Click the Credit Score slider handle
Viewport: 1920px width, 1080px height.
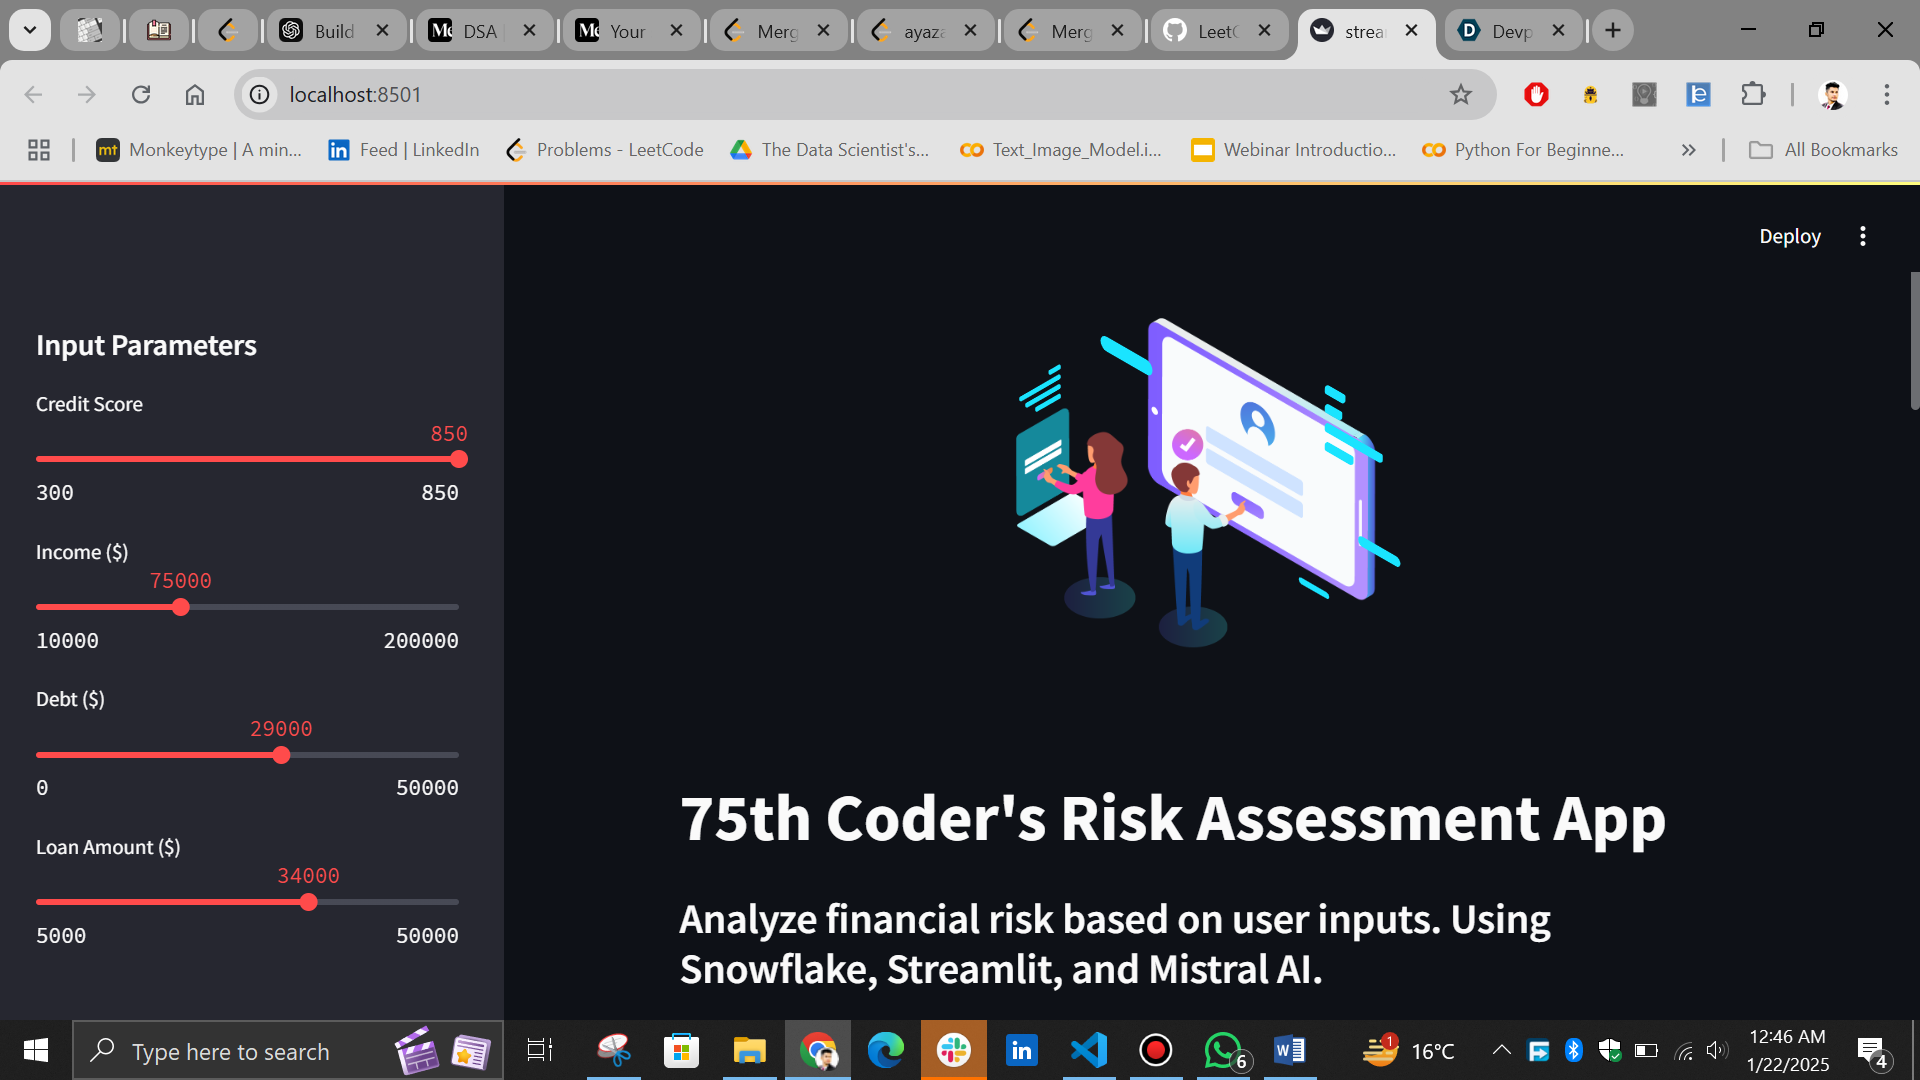(x=459, y=459)
